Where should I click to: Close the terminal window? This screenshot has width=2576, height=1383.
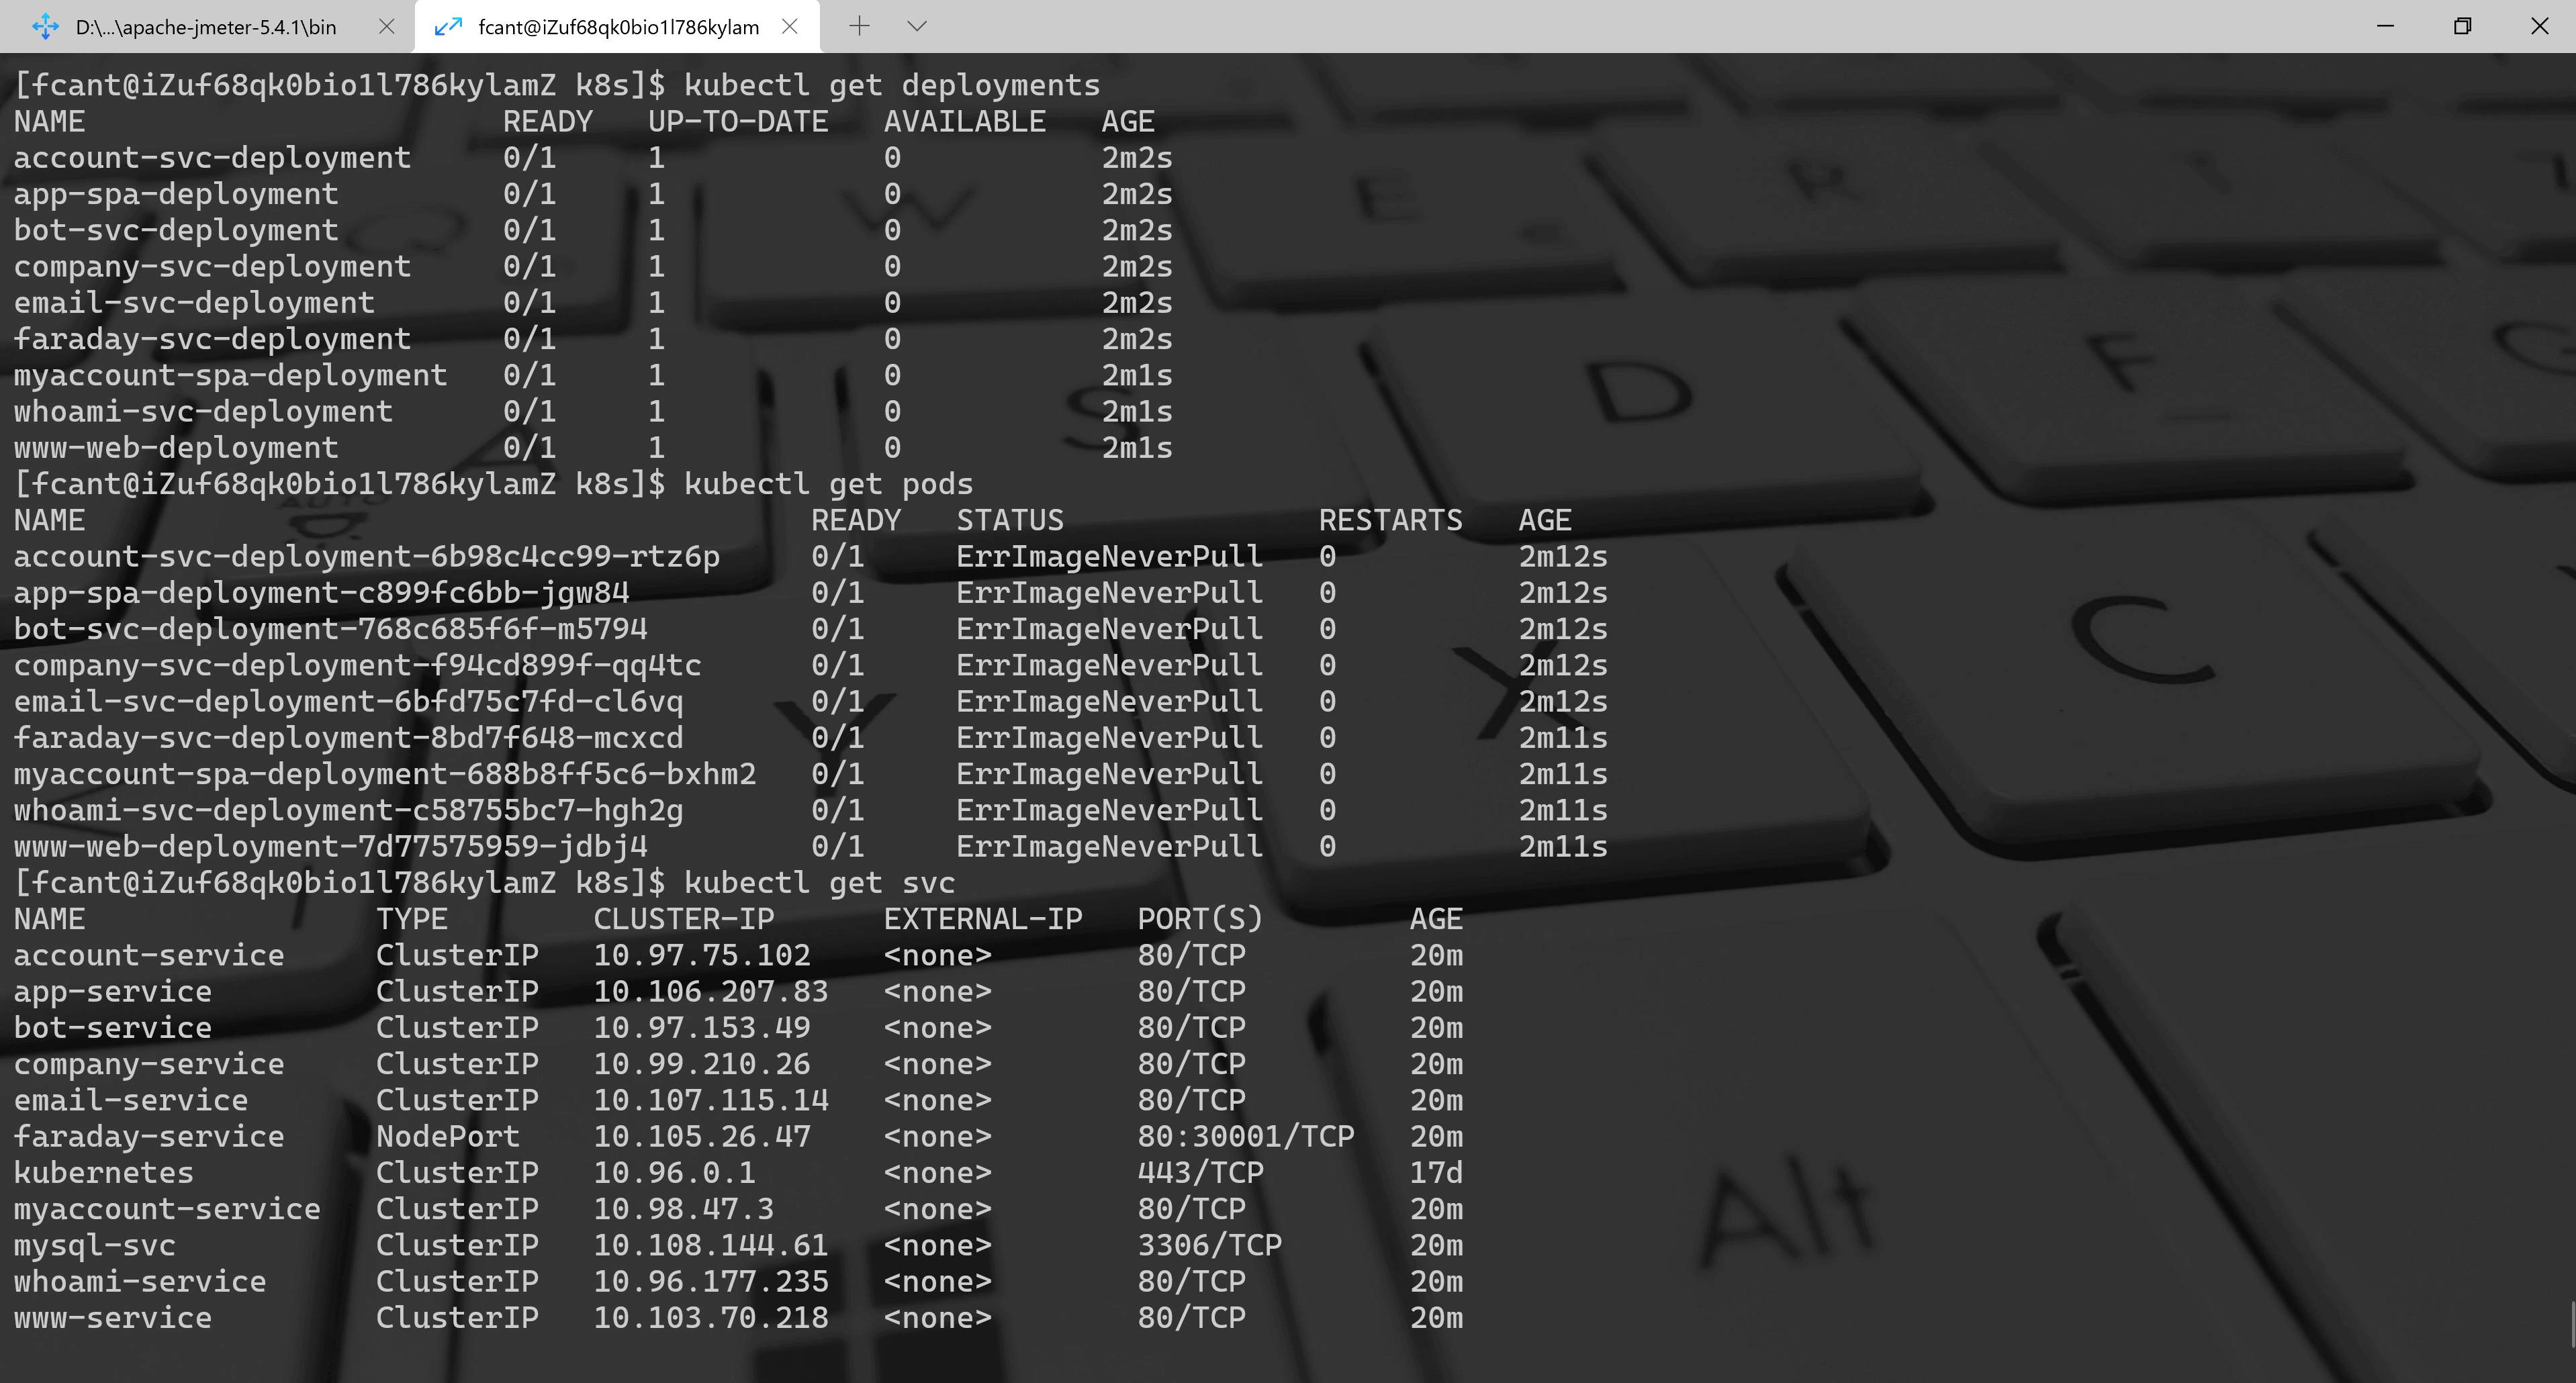click(x=2539, y=26)
